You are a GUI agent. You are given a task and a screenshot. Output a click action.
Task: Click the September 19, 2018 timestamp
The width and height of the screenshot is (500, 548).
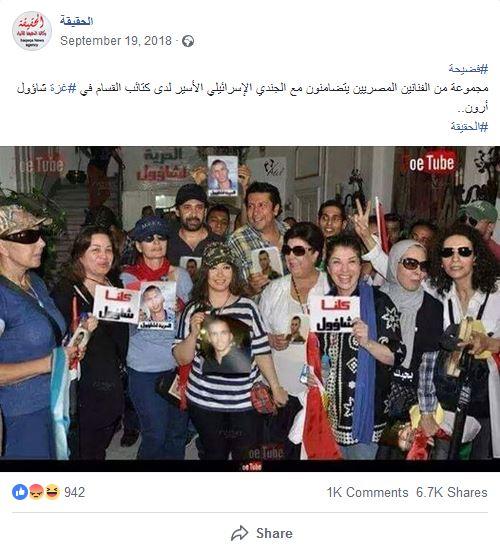click(116, 41)
